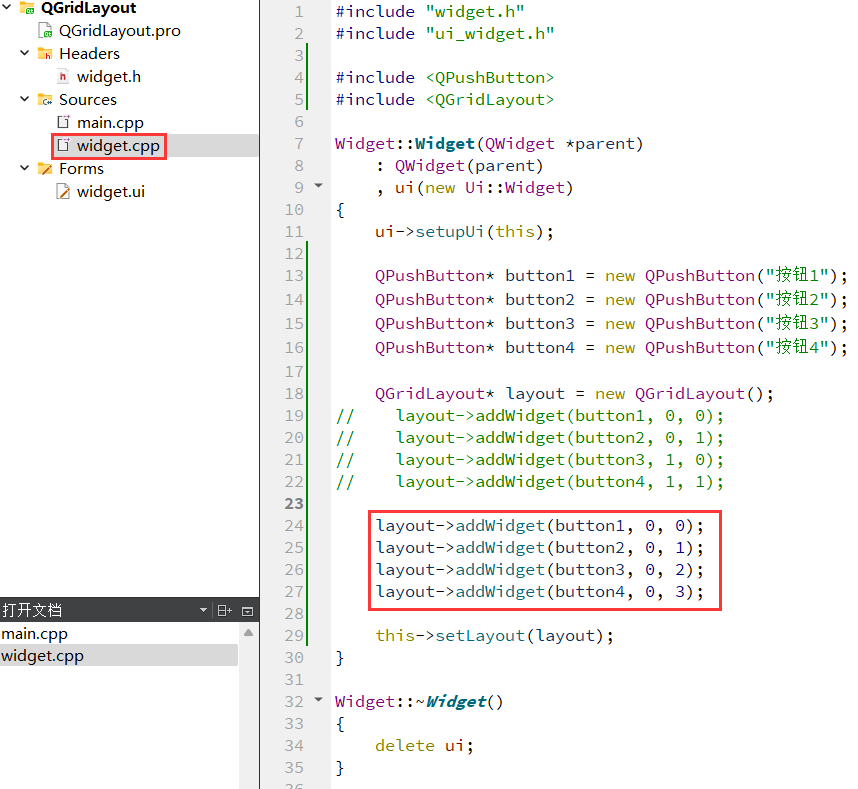
Task: Click addWidget(button1, 0, 0) on line 24
Action: 540,526
